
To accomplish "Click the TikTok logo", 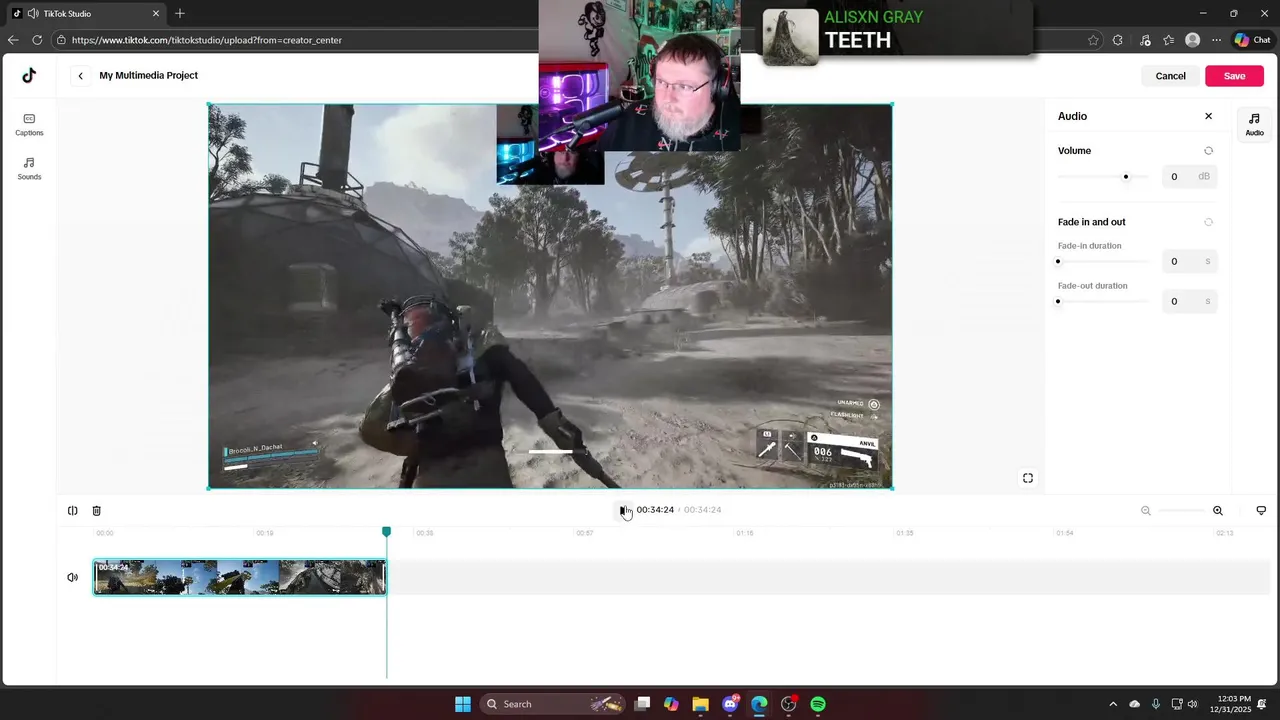I will pyautogui.click(x=29, y=75).
